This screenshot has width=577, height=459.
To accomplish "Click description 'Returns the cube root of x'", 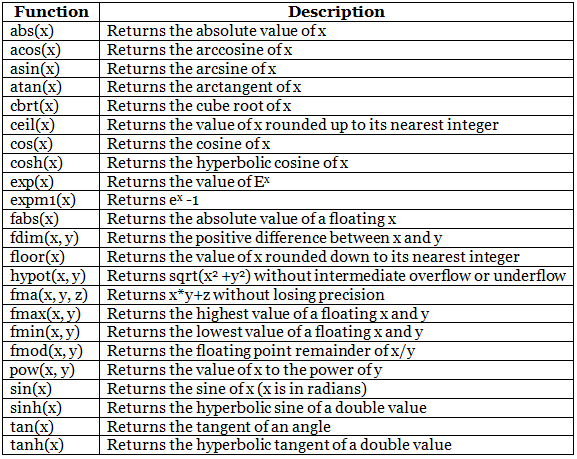I will pos(199,106).
